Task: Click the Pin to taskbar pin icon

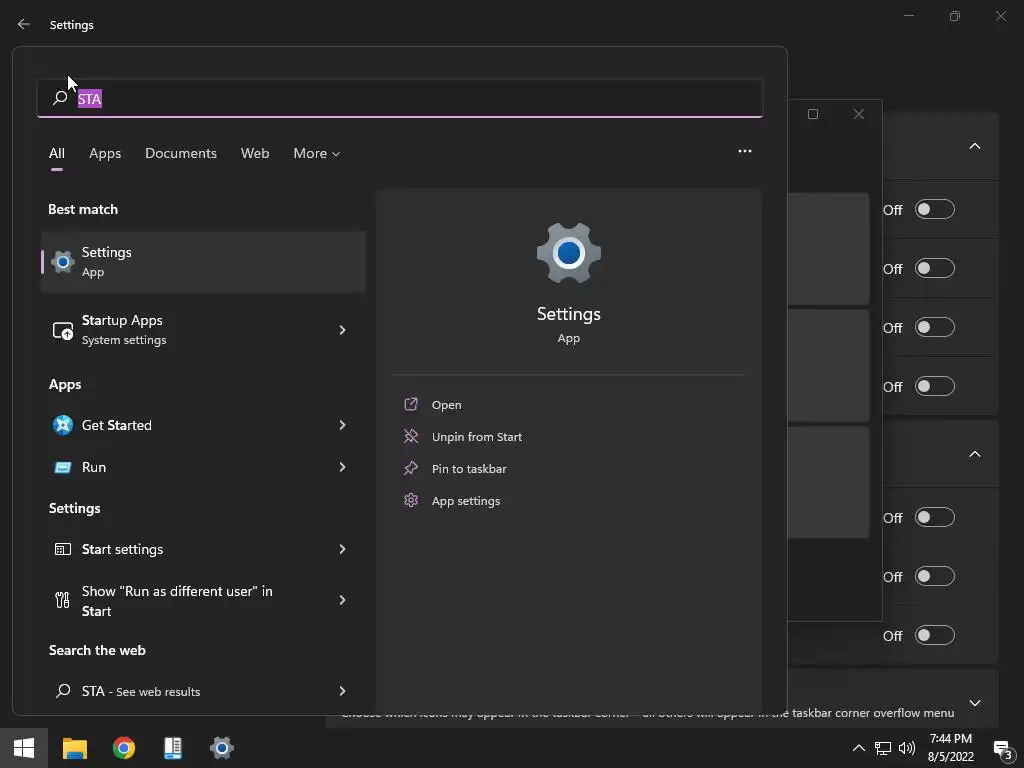Action: coord(411,468)
